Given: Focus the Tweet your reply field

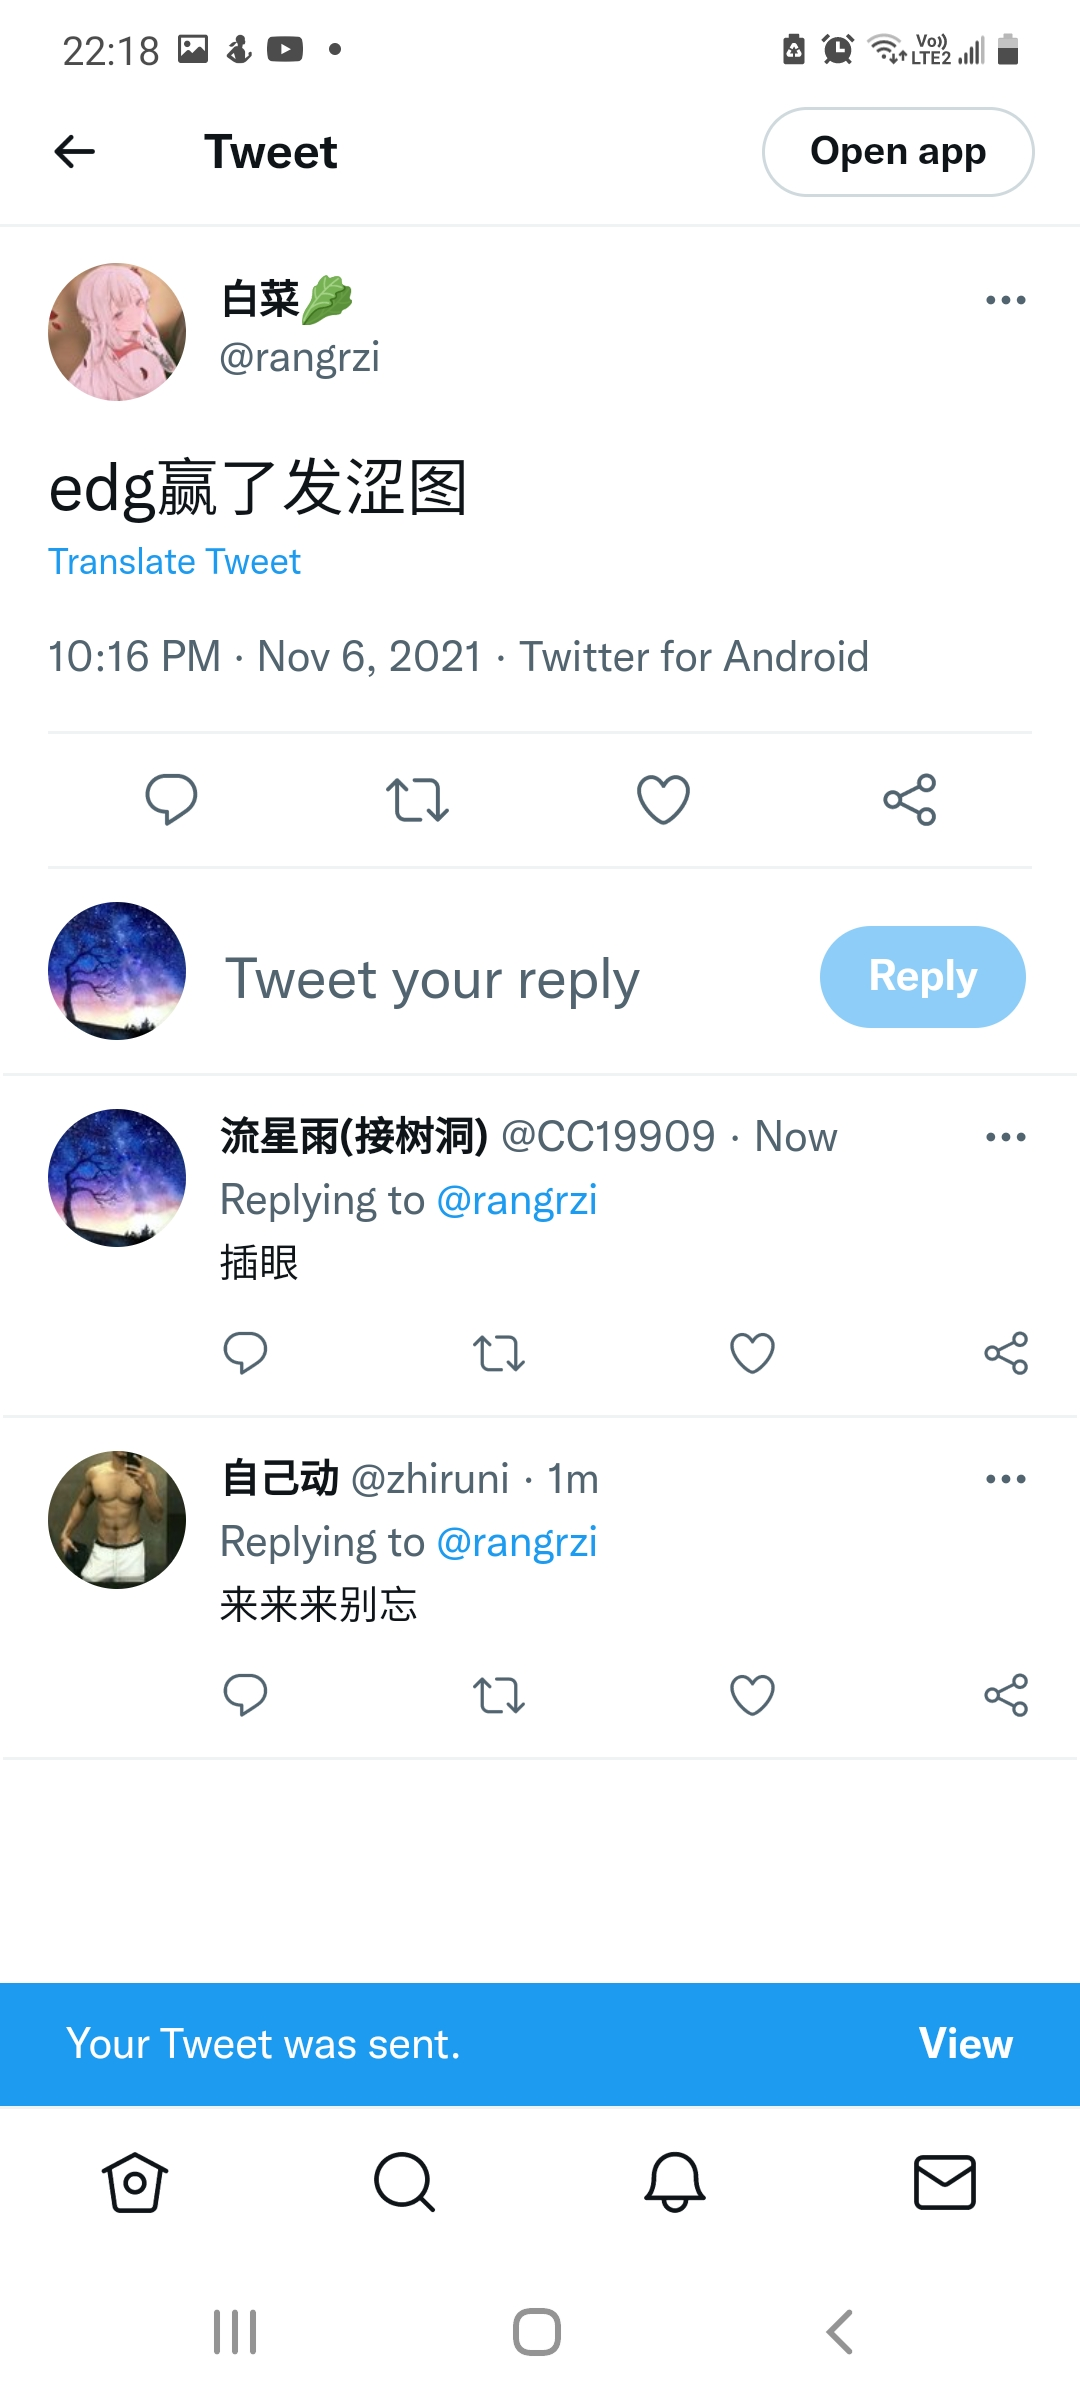Looking at the screenshot, I should click(x=432, y=978).
